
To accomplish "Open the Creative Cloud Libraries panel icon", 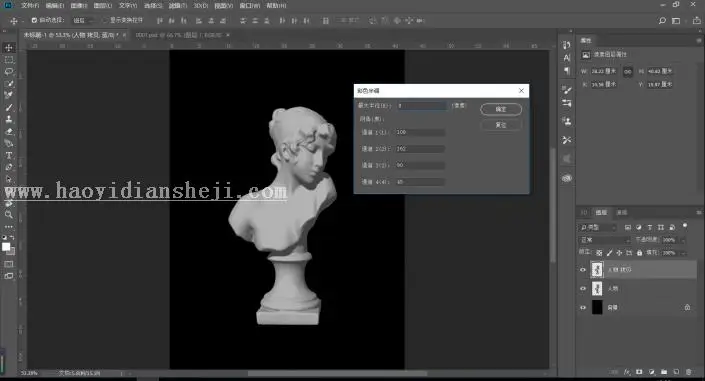I will pyautogui.click(x=567, y=178).
